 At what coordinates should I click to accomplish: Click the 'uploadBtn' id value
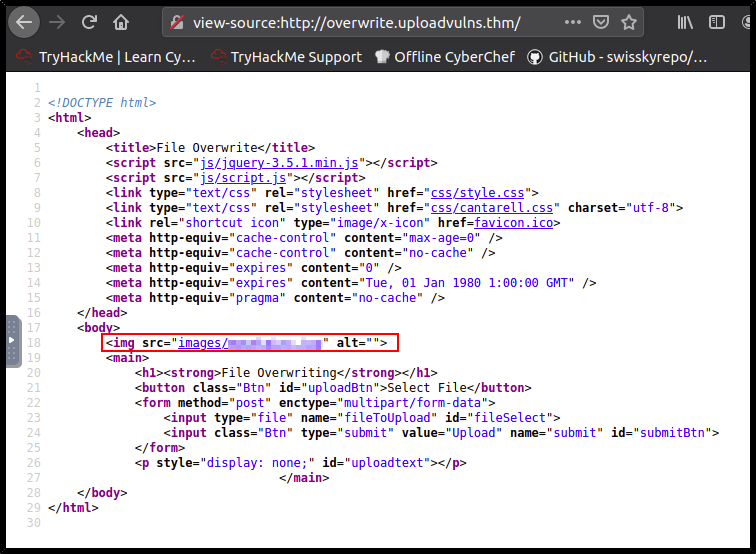(340, 388)
